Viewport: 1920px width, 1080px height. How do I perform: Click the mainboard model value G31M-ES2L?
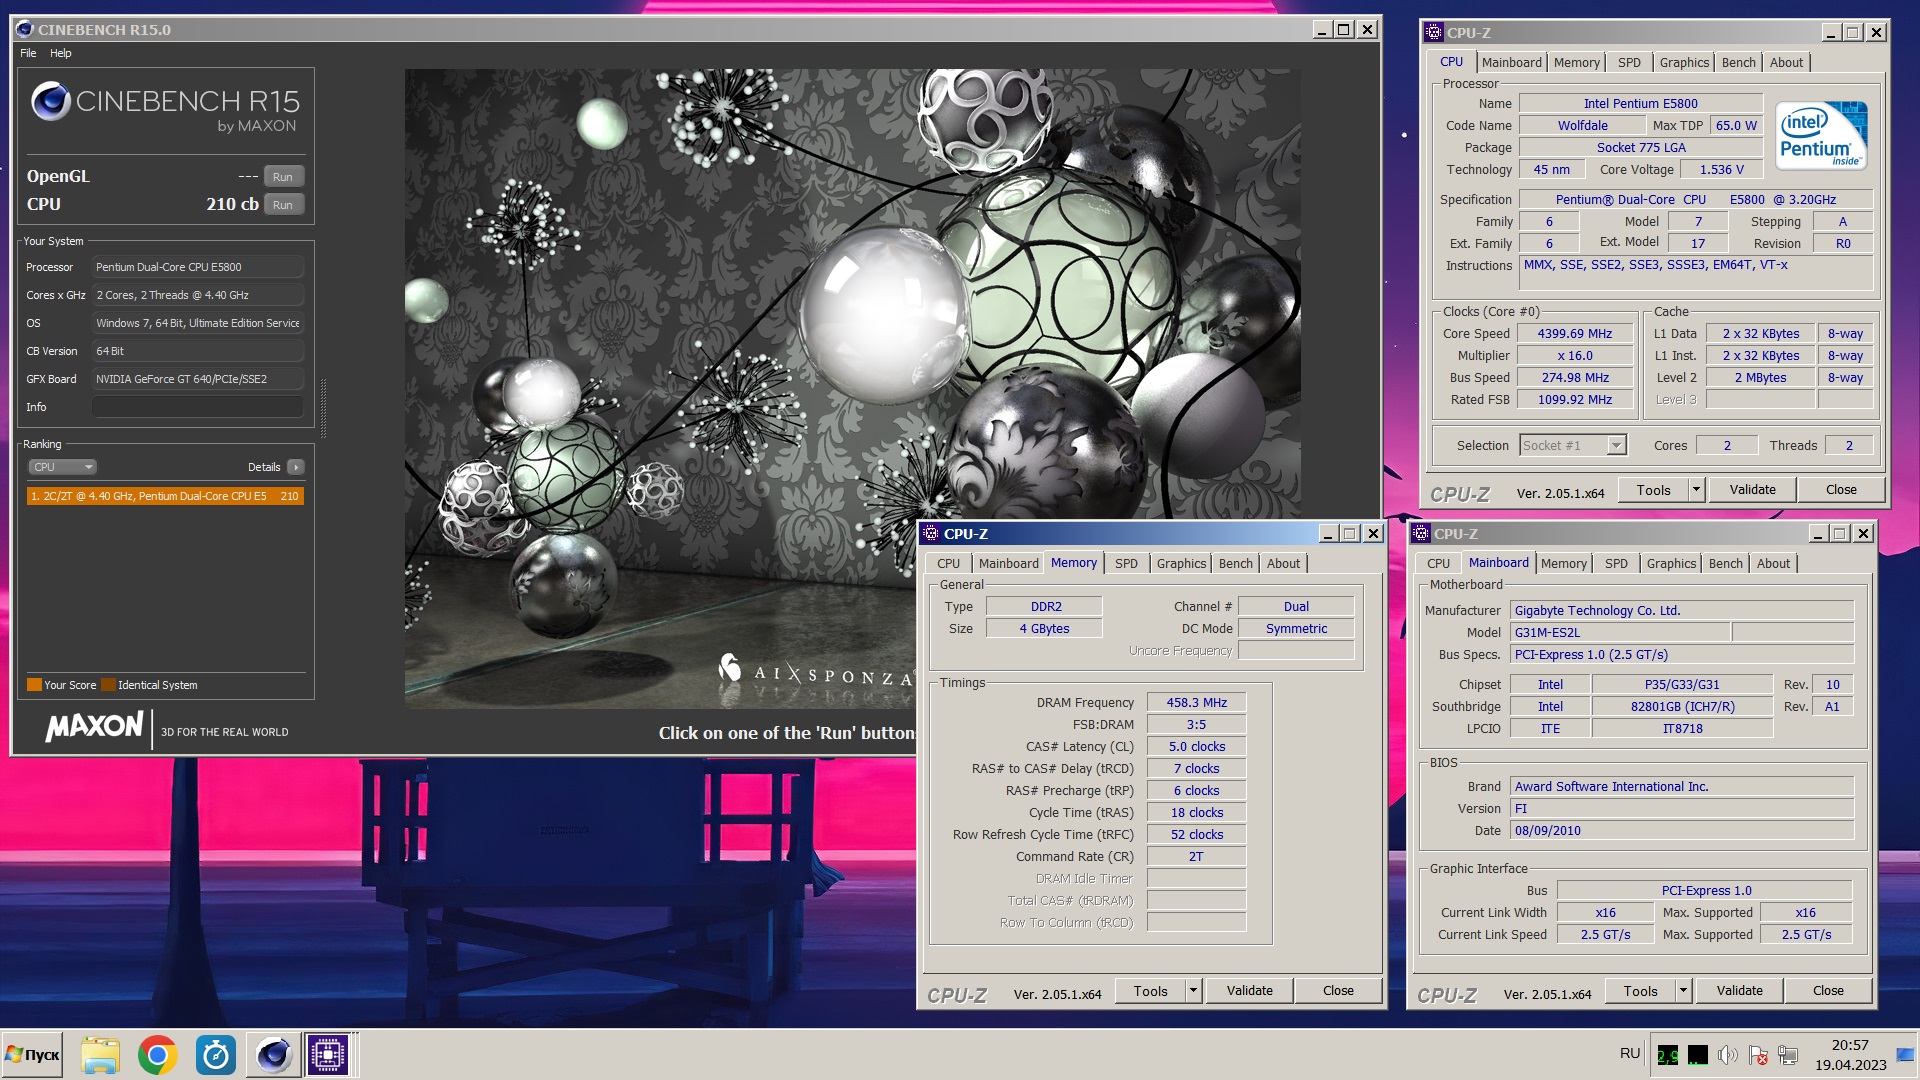pos(1620,633)
